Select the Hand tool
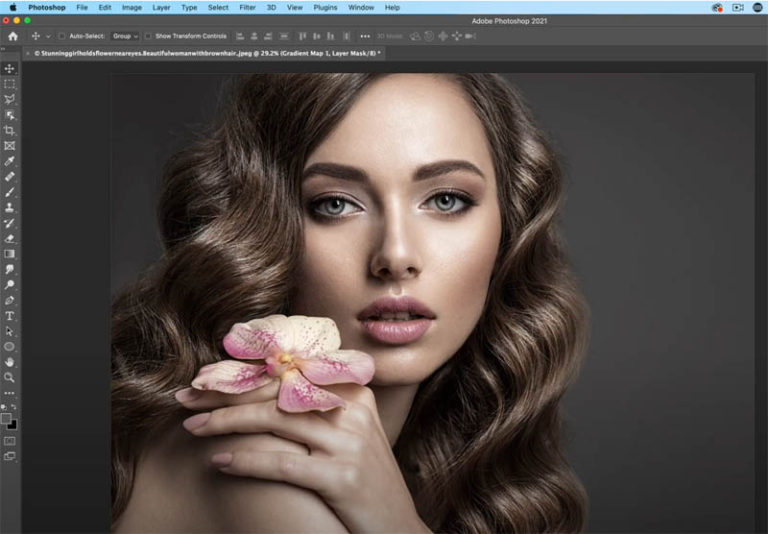Screen dimensions: 768x534 (x=10, y=362)
